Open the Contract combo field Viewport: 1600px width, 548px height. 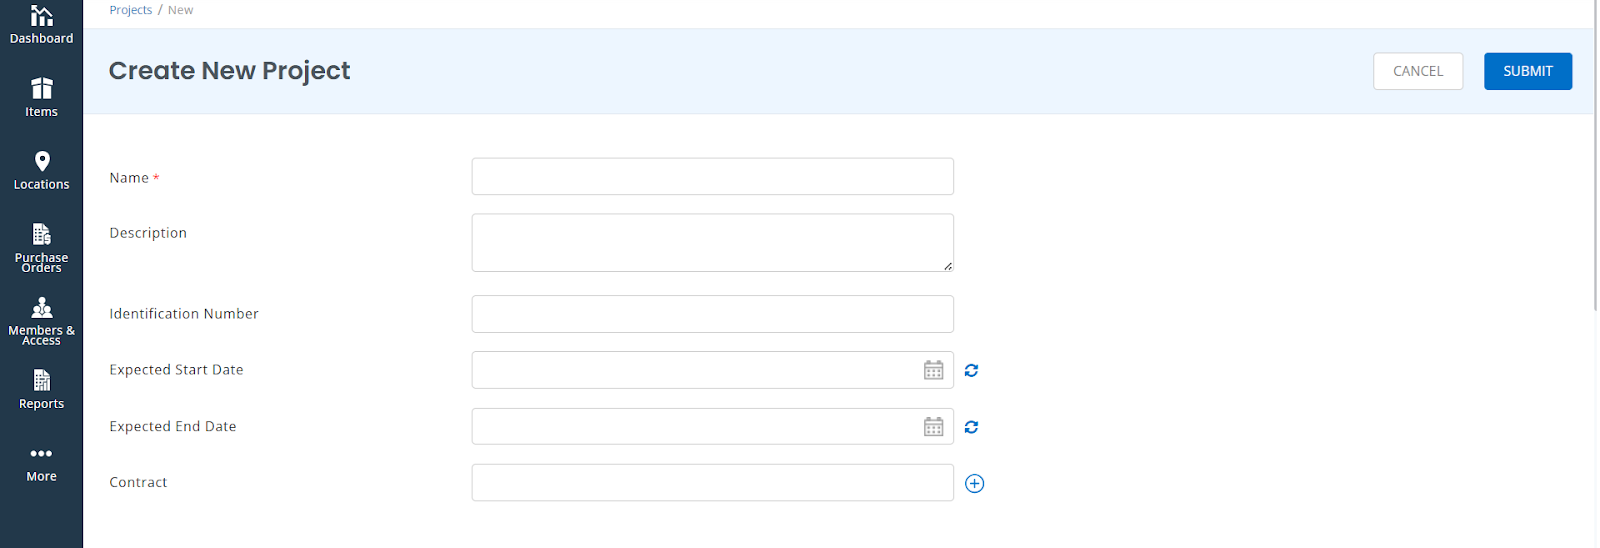click(x=712, y=482)
